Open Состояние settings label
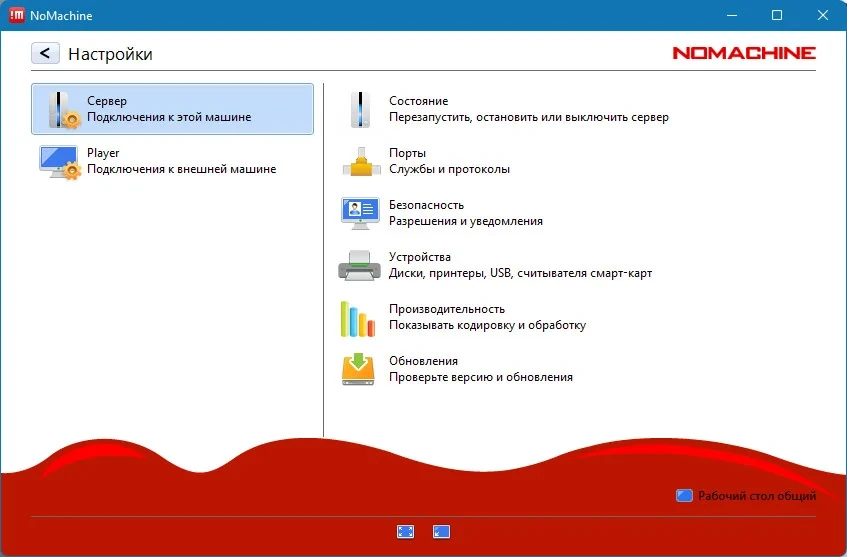The width and height of the screenshot is (847, 557). (419, 101)
